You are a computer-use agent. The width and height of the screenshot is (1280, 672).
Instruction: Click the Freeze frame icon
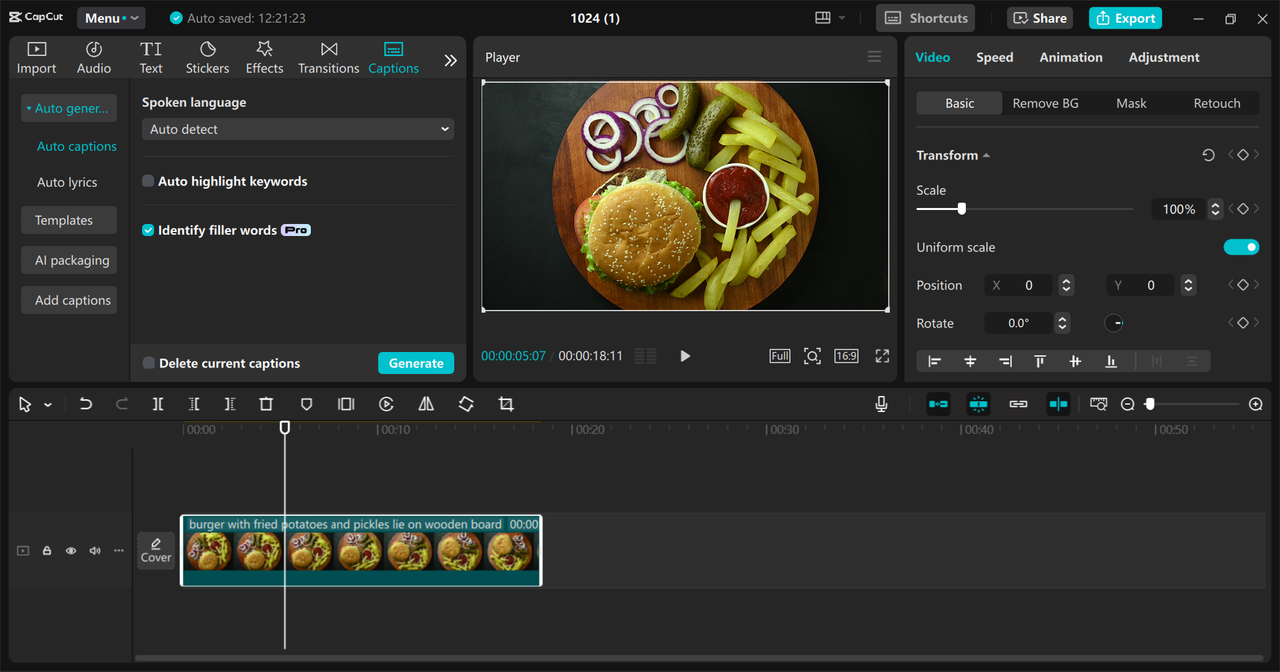[346, 404]
